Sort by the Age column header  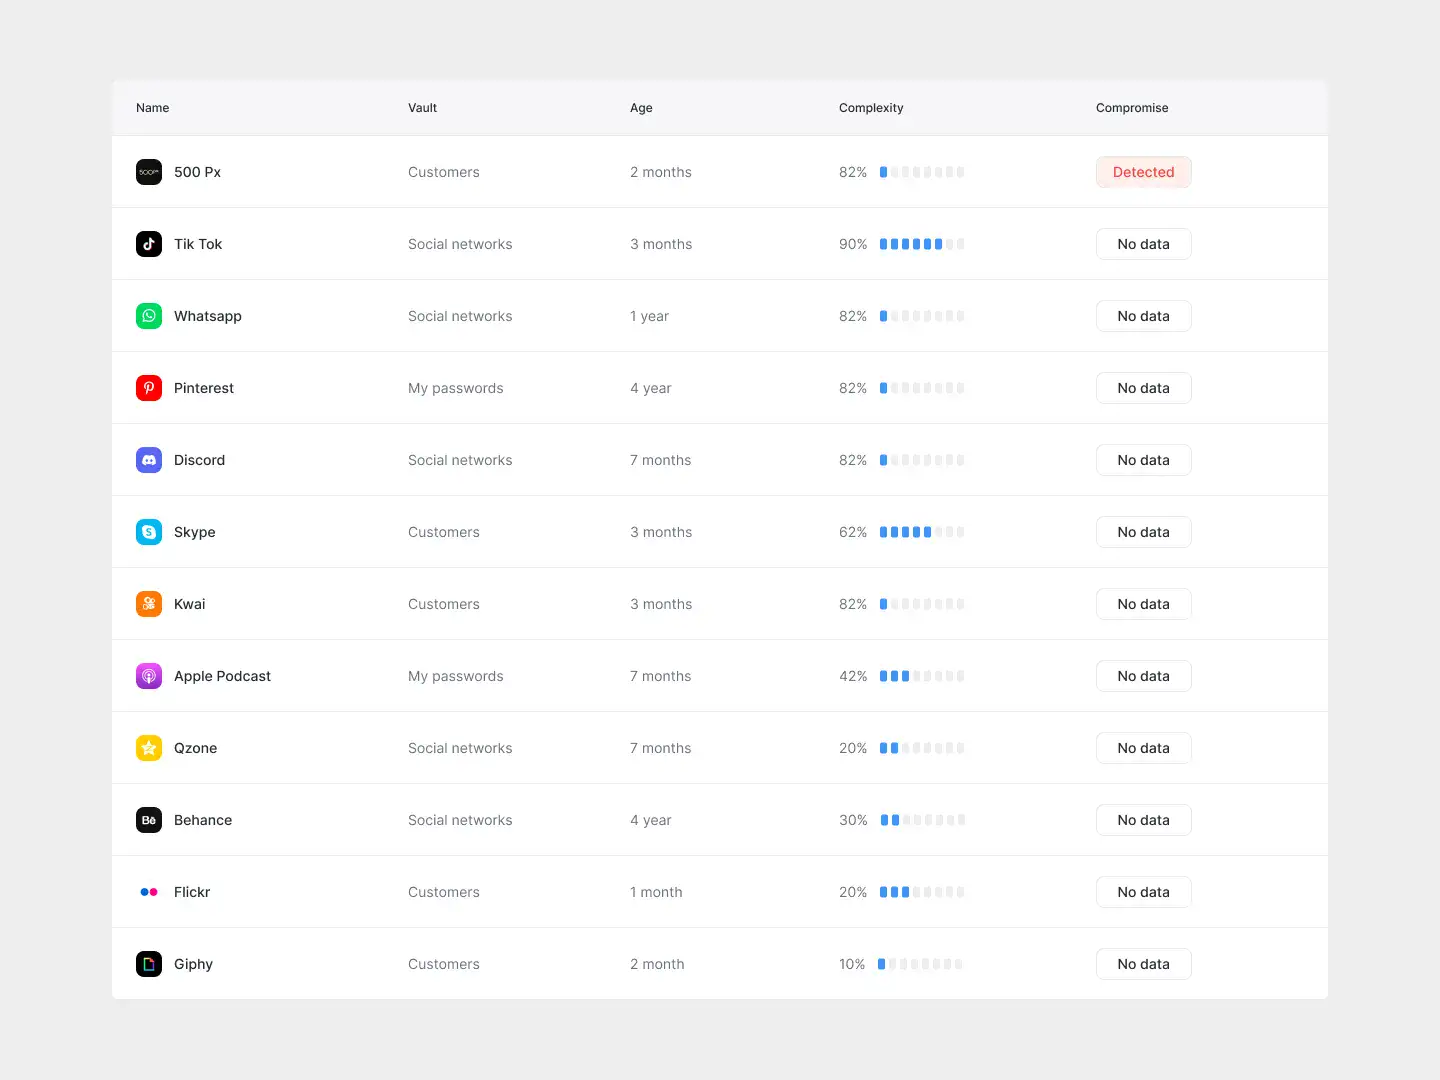[x=641, y=108]
